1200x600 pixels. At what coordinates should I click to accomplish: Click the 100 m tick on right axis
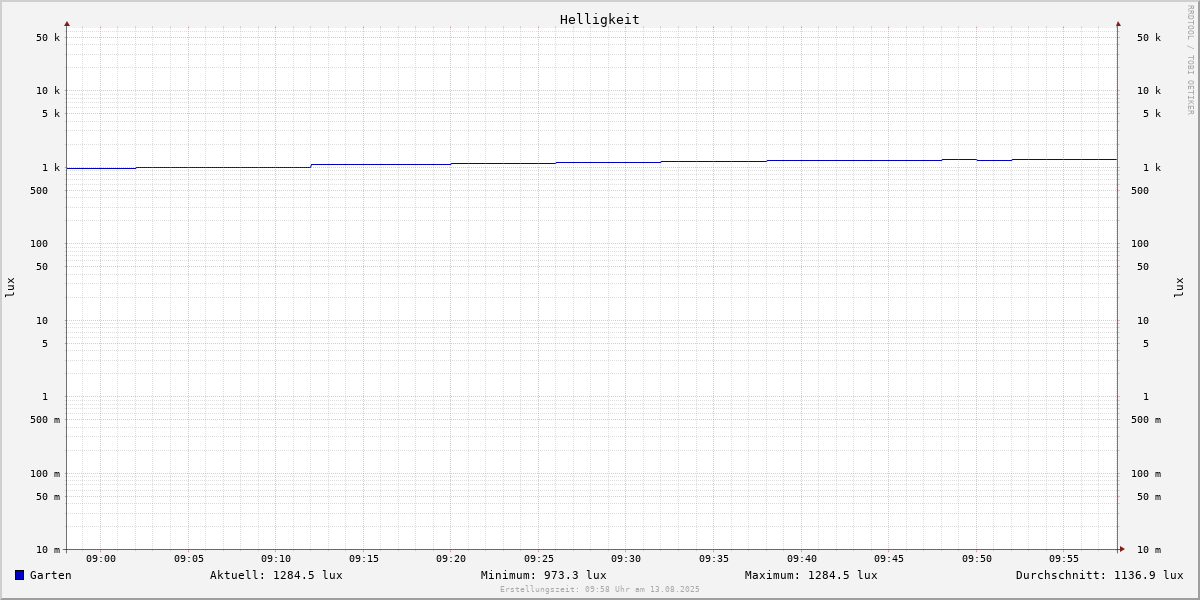point(1146,474)
